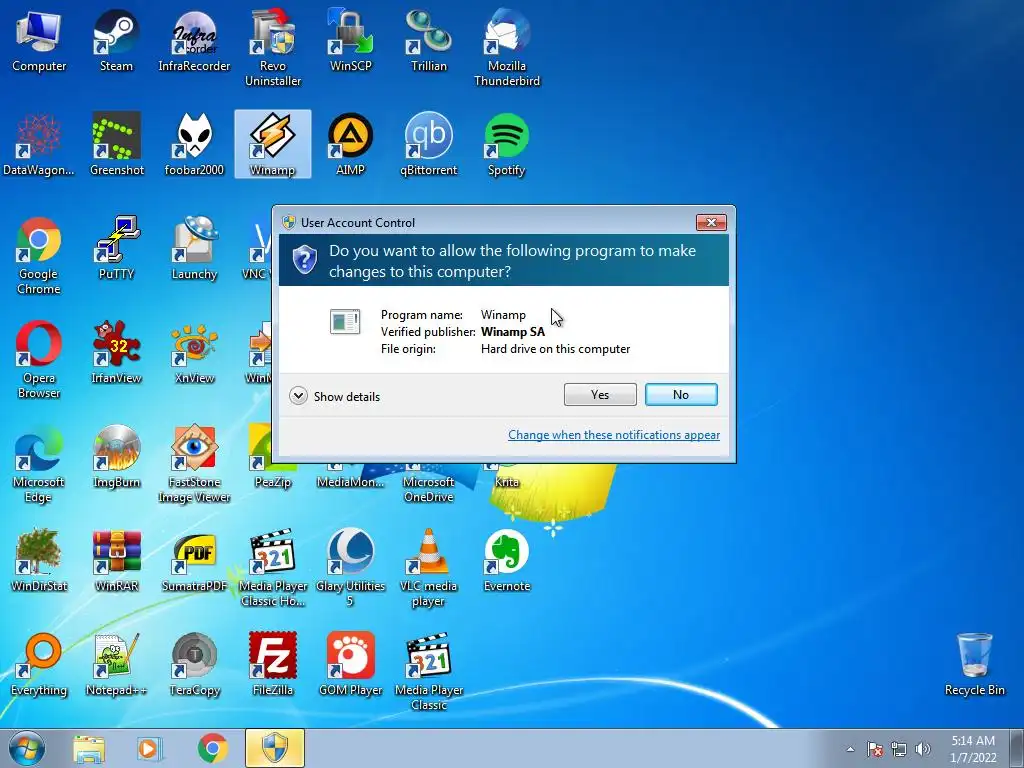Screen dimensions: 1024x768
Task: Click the XnView desktop shortcut
Action: (x=194, y=353)
